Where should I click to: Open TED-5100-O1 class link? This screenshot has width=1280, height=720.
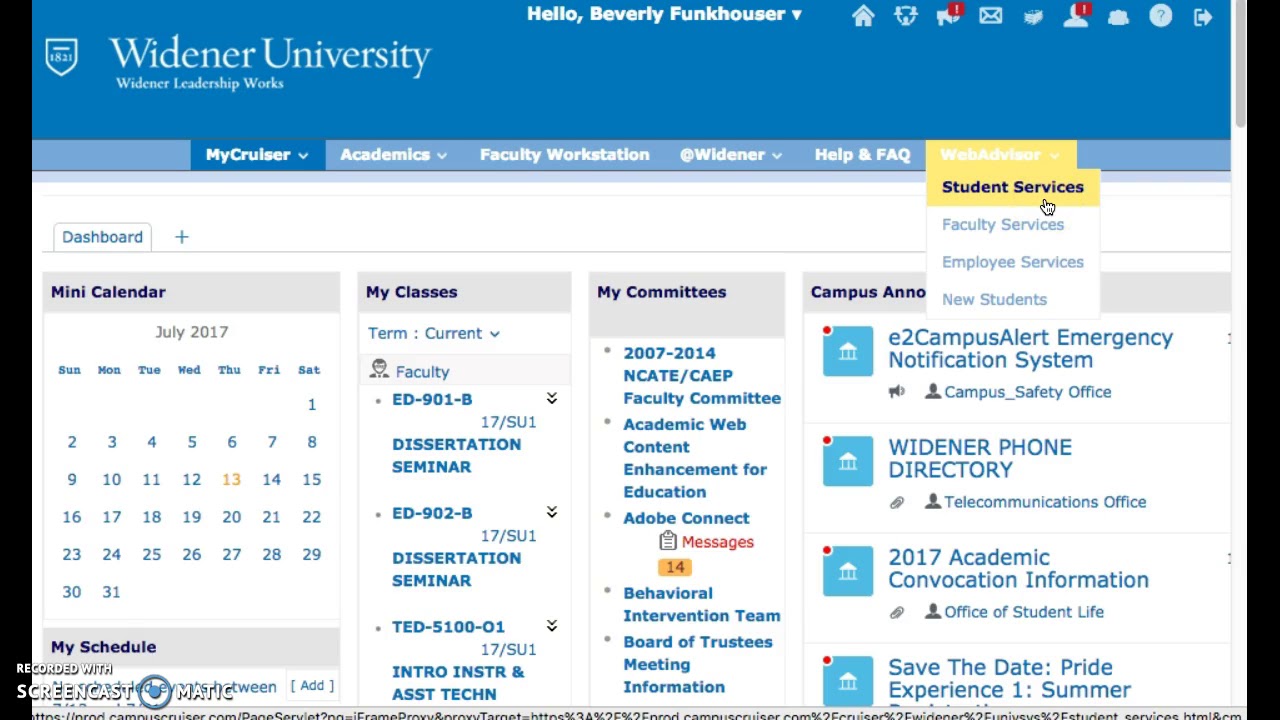448,627
